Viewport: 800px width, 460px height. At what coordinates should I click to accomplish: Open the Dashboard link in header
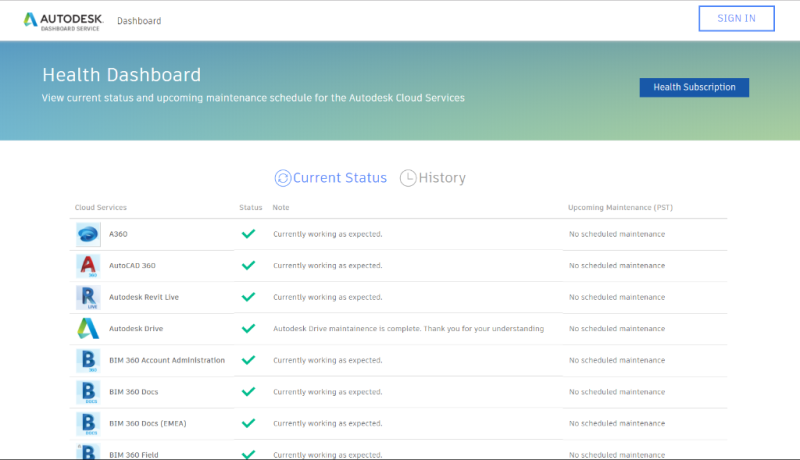[x=139, y=21]
